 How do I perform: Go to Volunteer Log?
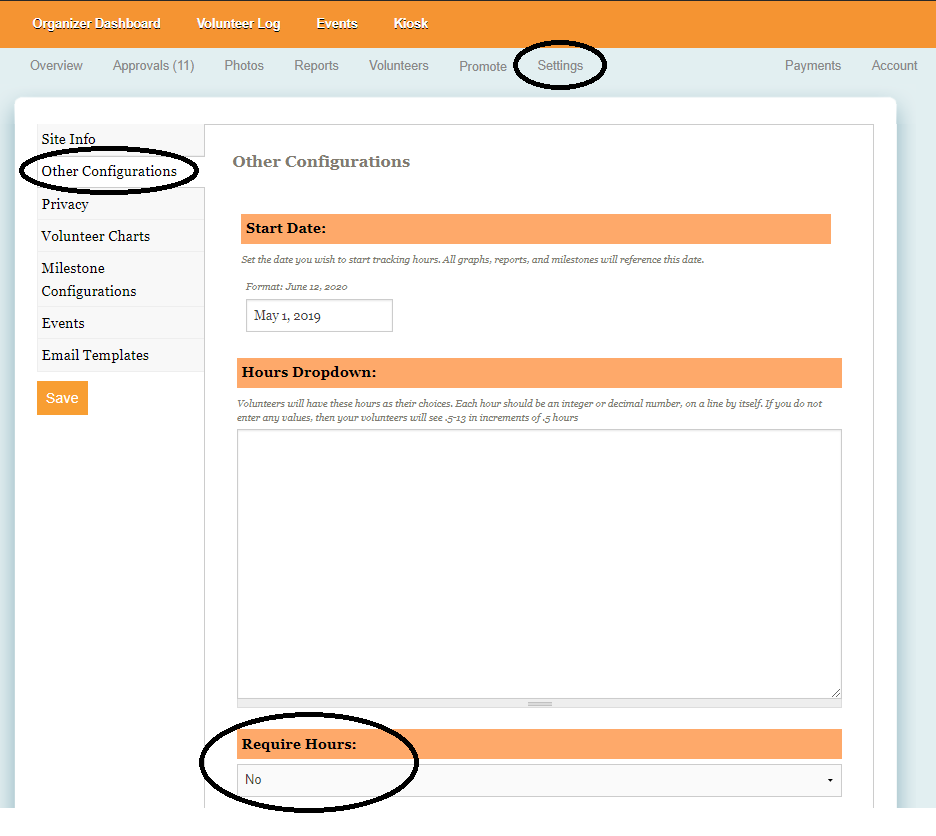[238, 23]
